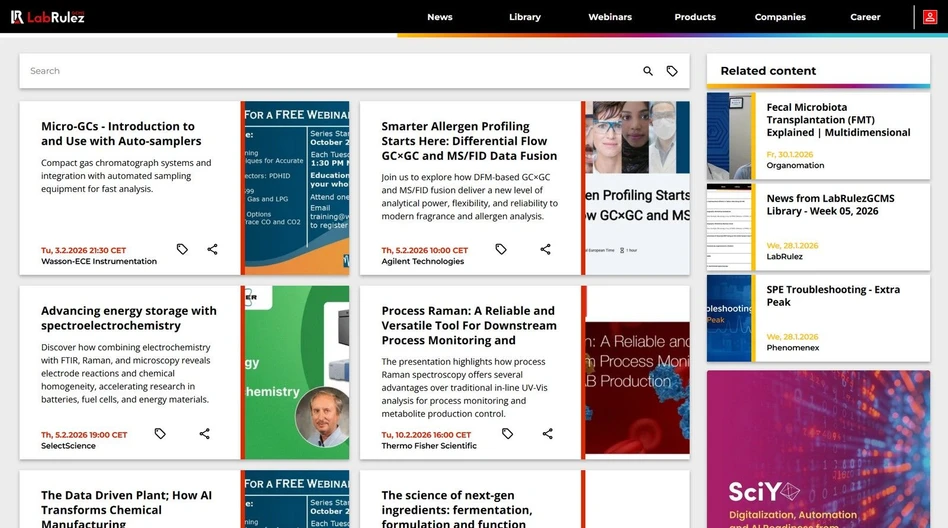Click Fecal Microbiota related thumbnail

click(x=729, y=135)
